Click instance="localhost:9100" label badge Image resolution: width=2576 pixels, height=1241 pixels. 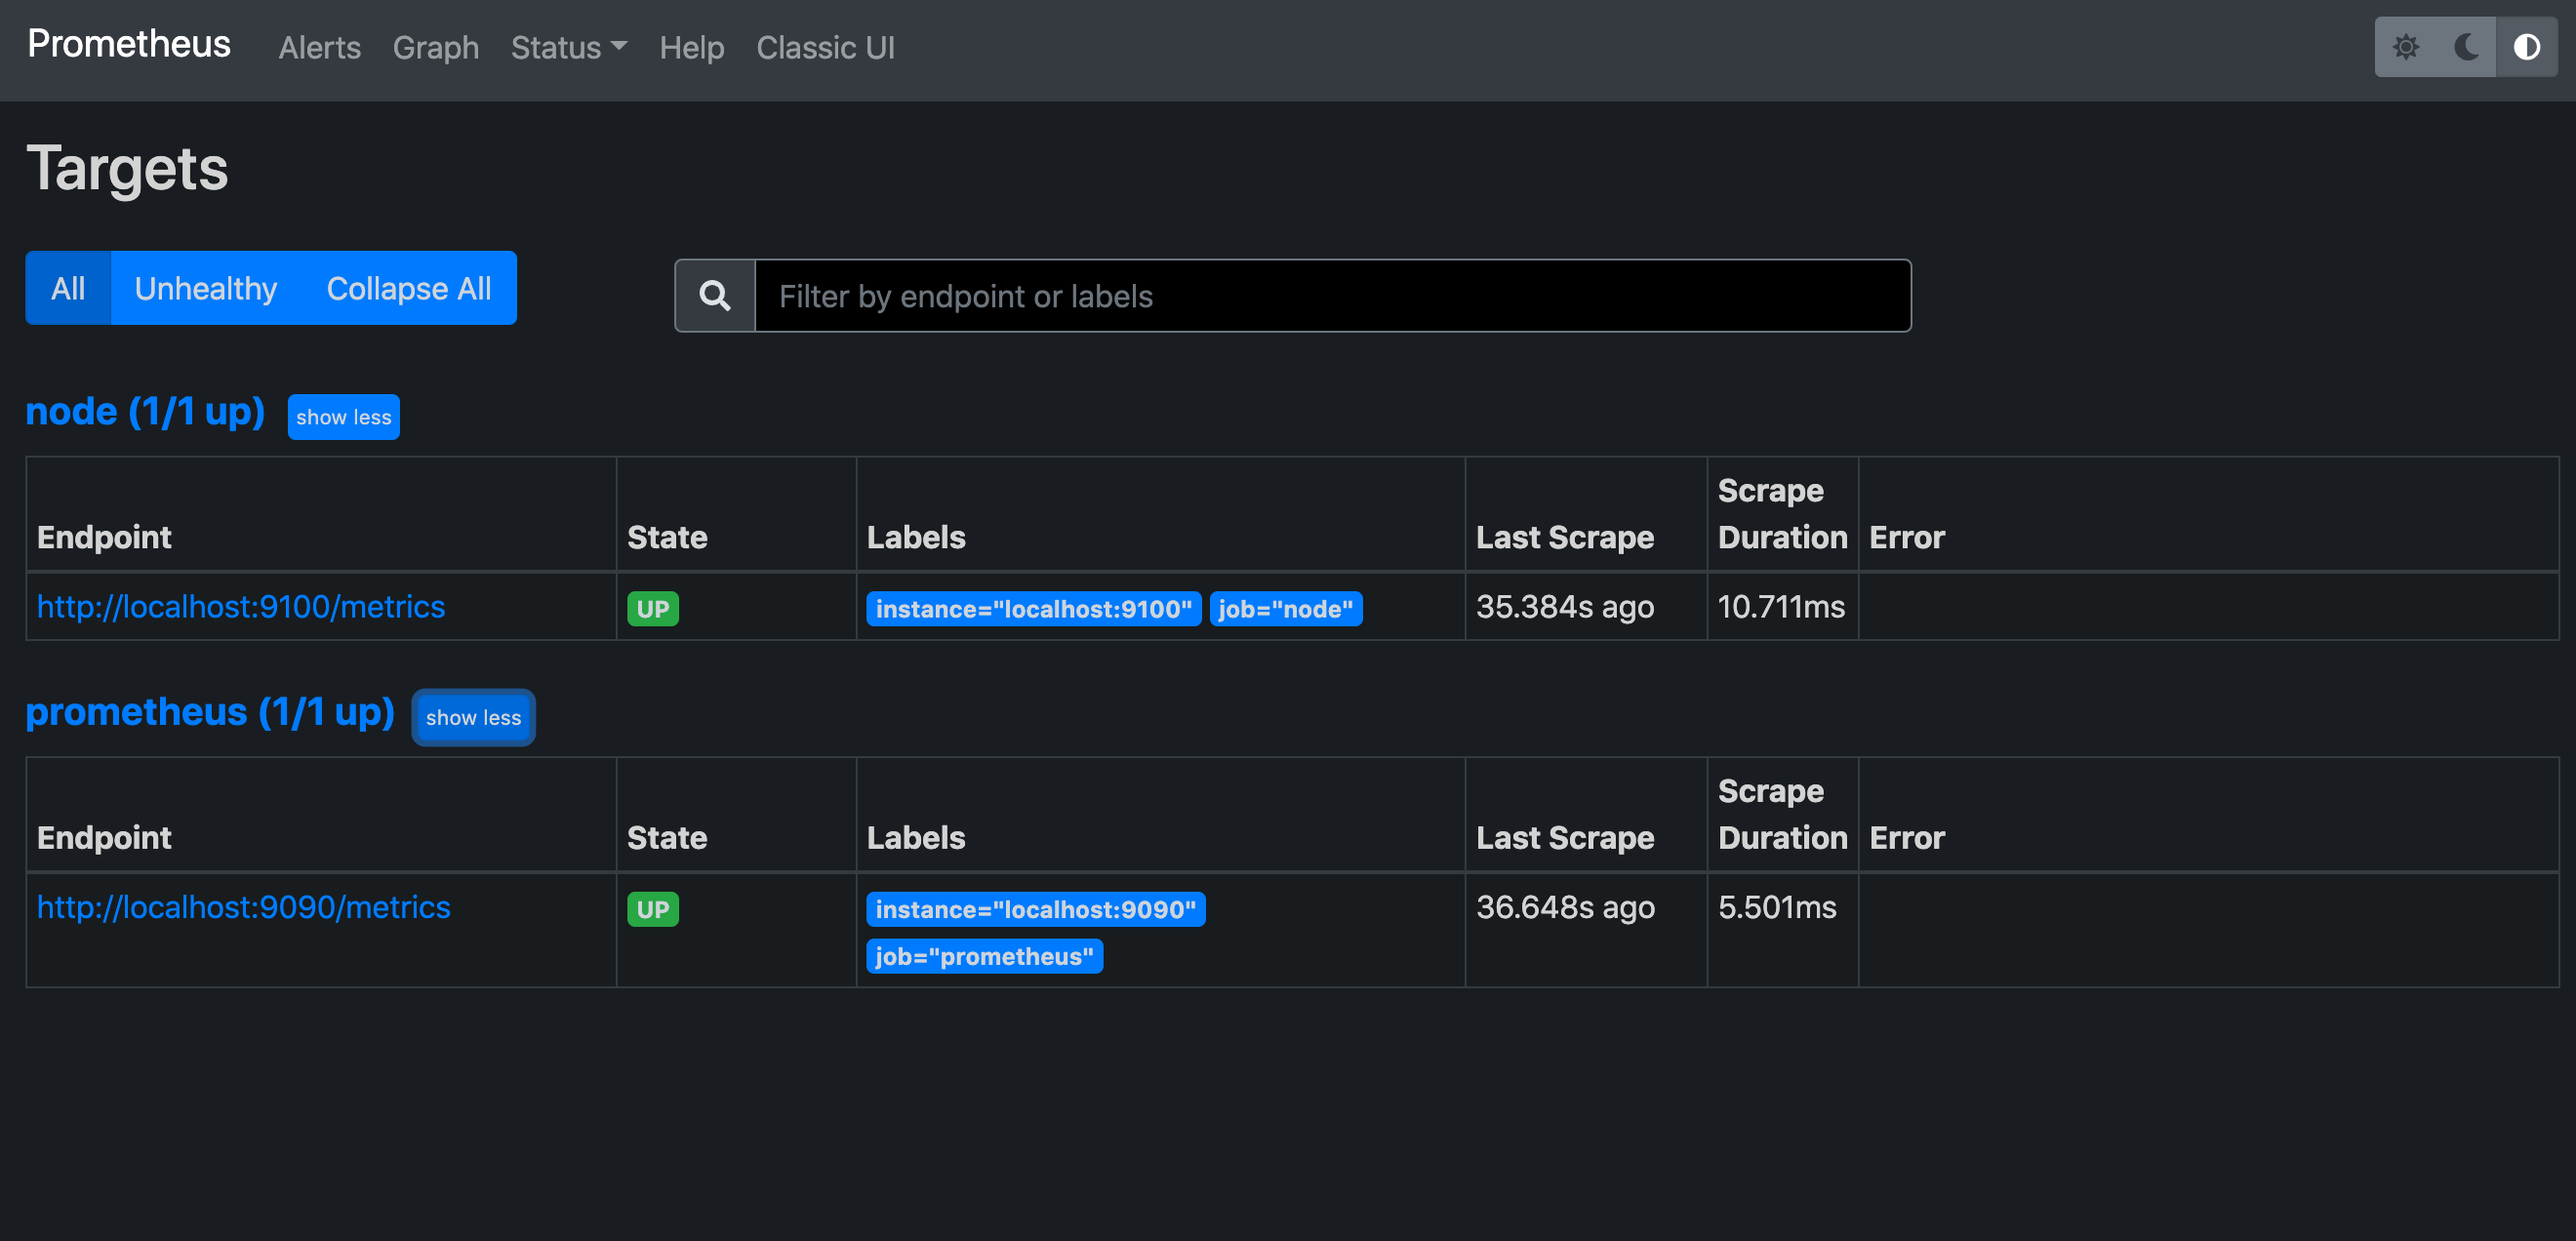pyautogui.click(x=1033, y=609)
